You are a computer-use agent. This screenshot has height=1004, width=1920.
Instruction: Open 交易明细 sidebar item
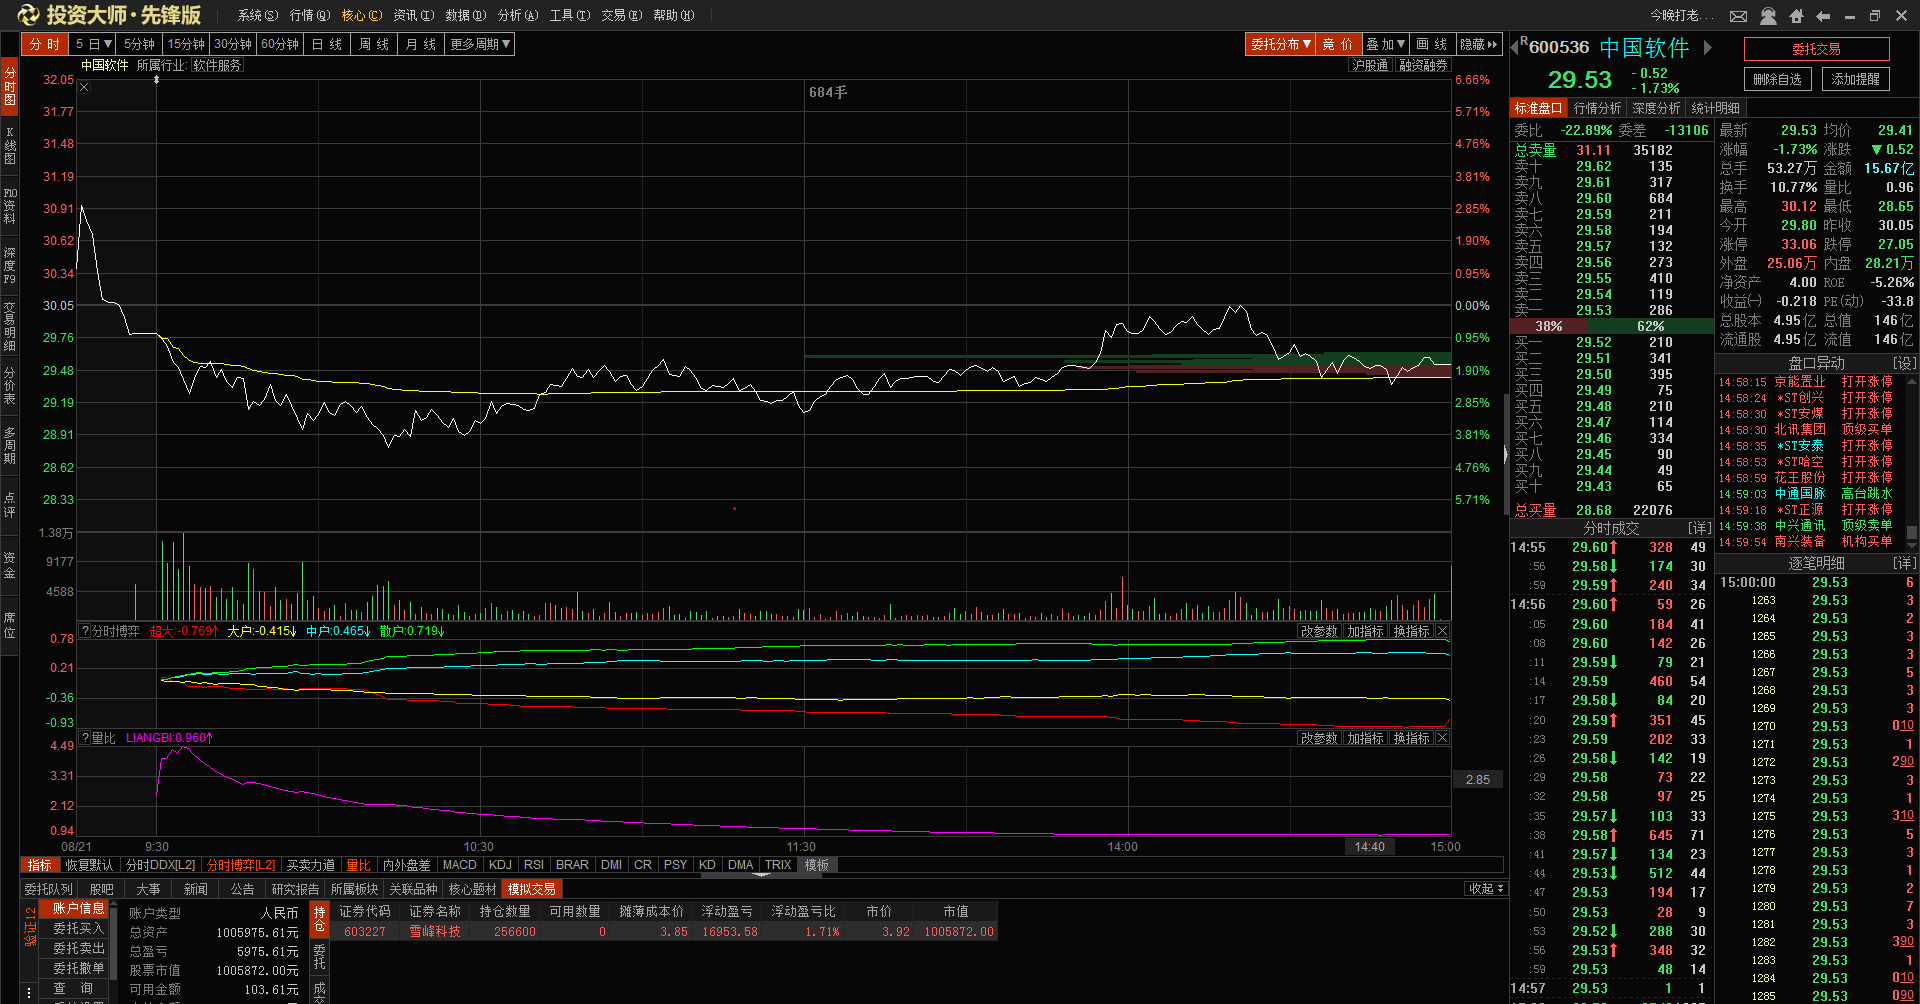click(x=9, y=326)
